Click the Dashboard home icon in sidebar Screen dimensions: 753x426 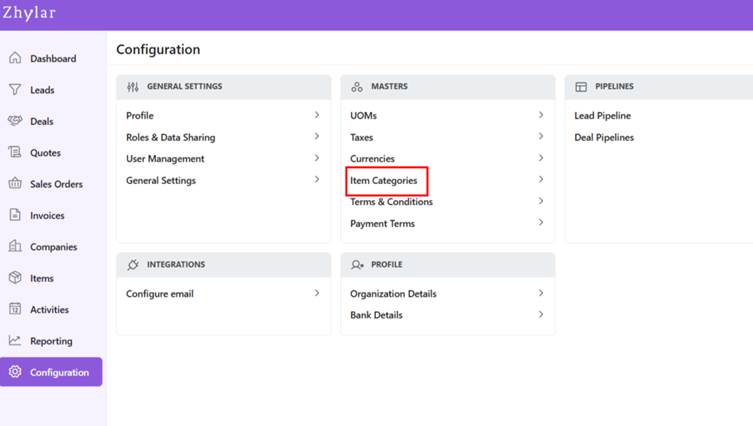point(15,58)
